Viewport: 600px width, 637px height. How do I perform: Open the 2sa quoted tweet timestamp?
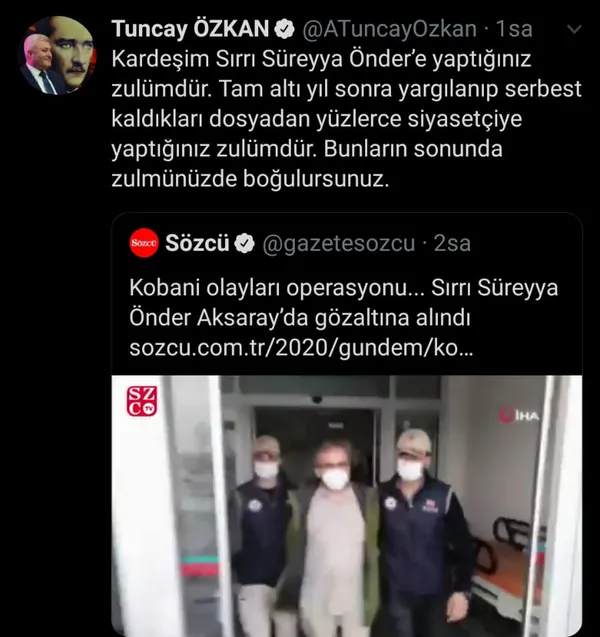click(x=452, y=243)
